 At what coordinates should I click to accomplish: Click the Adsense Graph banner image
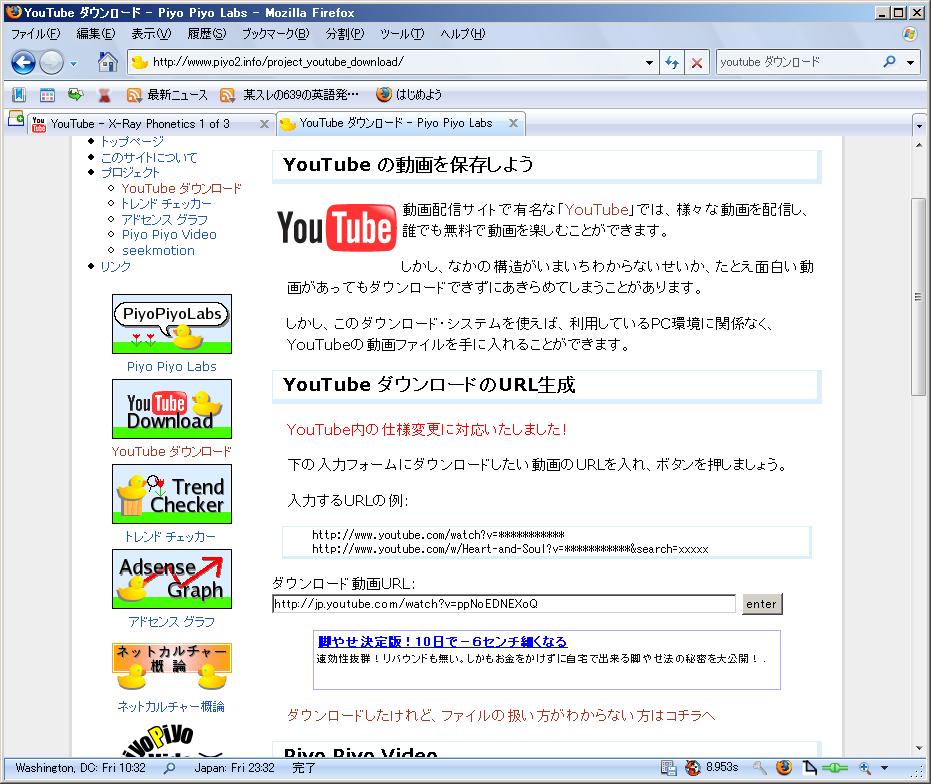pyautogui.click(x=172, y=578)
